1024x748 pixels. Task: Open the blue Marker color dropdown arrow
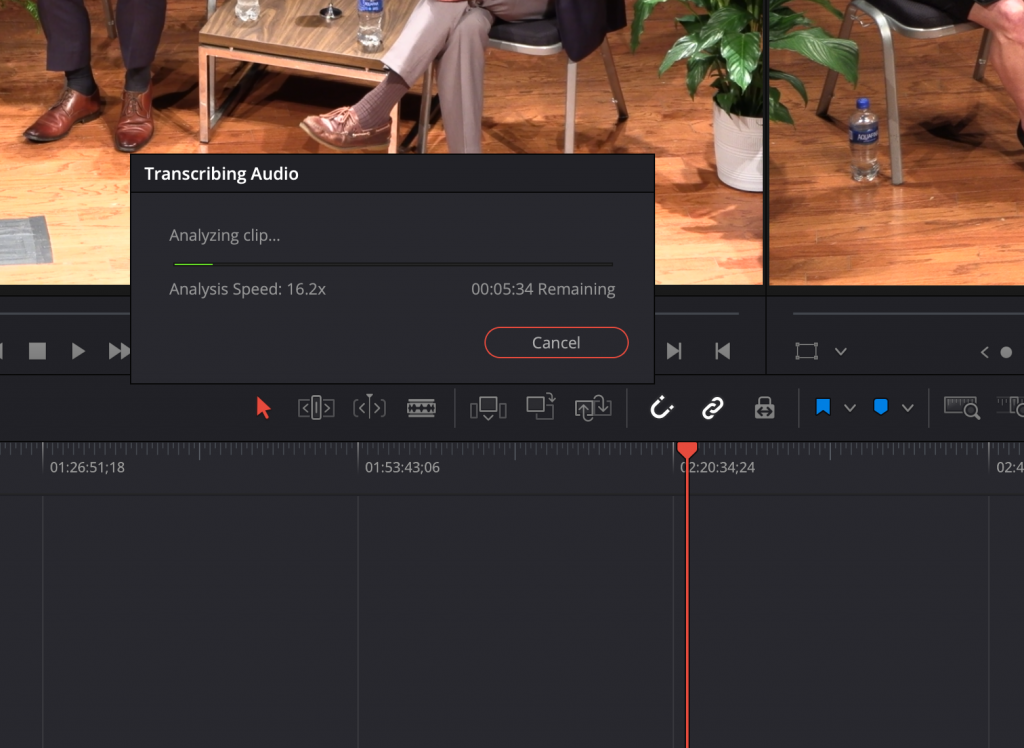[x=908, y=408]
